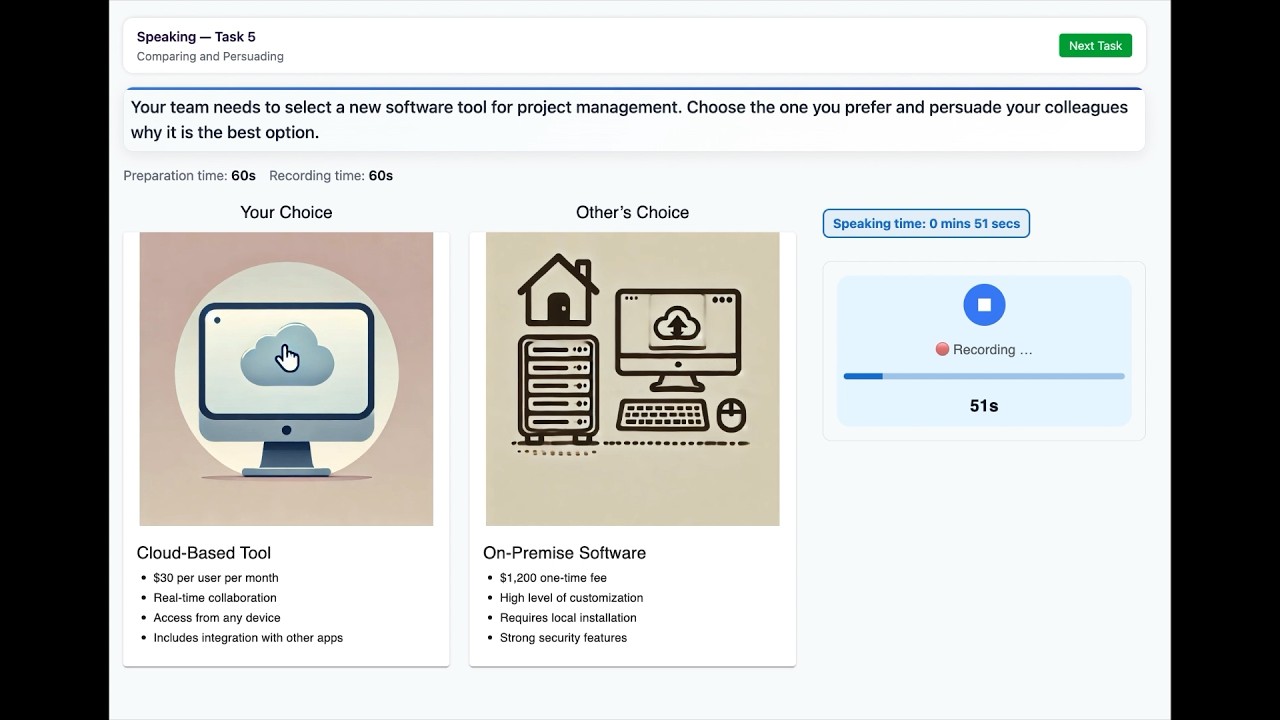Click the "Cloud-Based Tool" heading
Screen dimensions: 1280x720
click(x=204, y=552)
